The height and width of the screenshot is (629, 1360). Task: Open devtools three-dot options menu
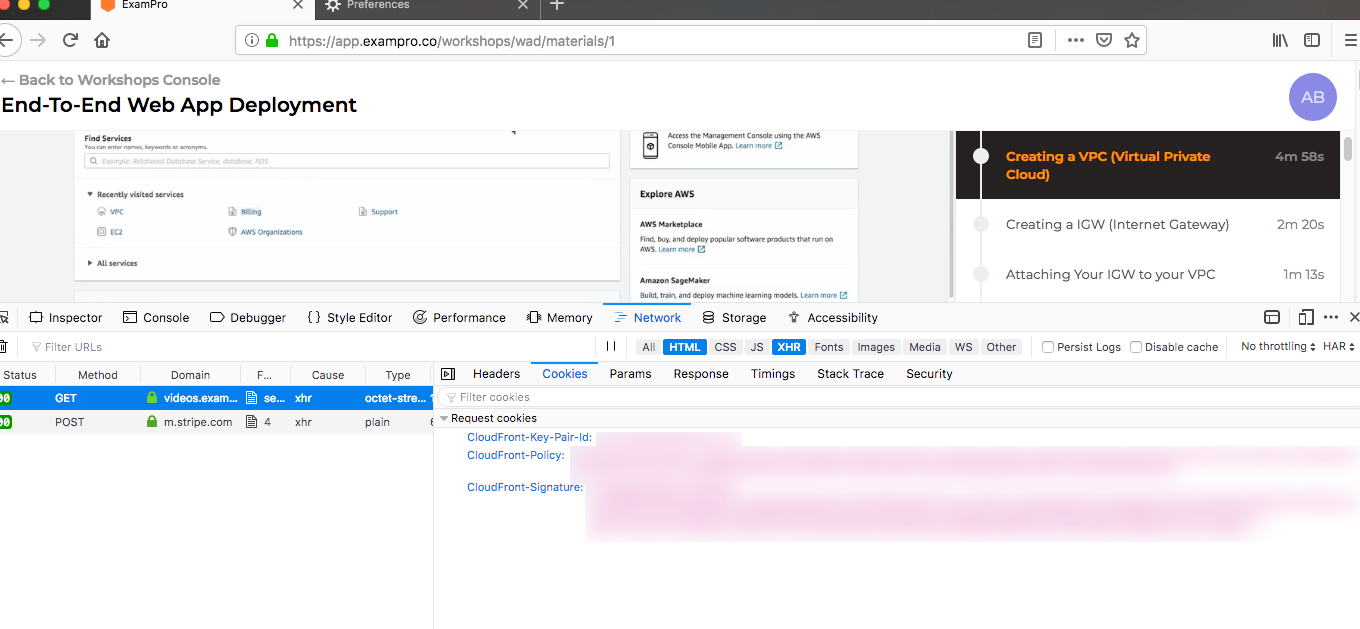click(1331, 317)
